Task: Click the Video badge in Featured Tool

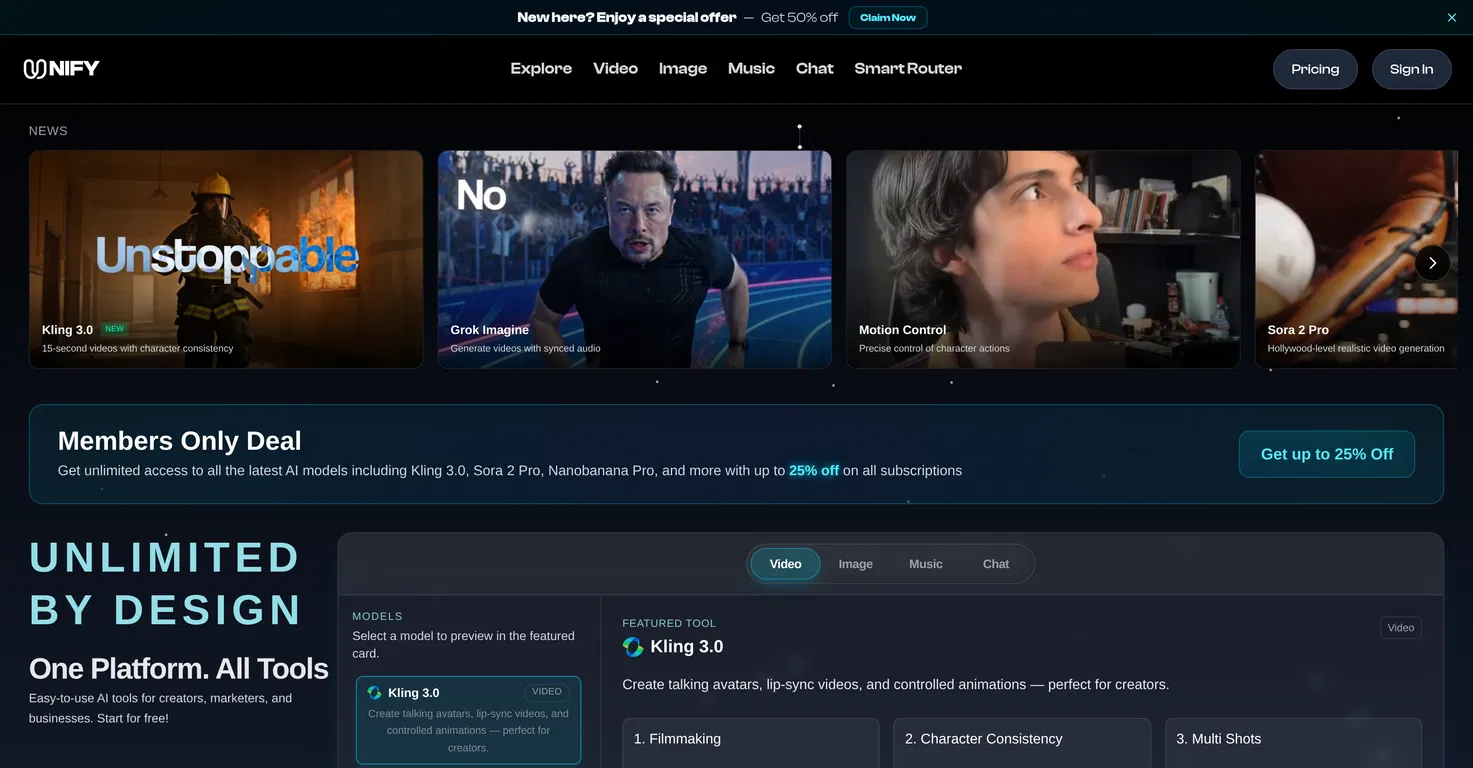Action: coord(1401,628)
